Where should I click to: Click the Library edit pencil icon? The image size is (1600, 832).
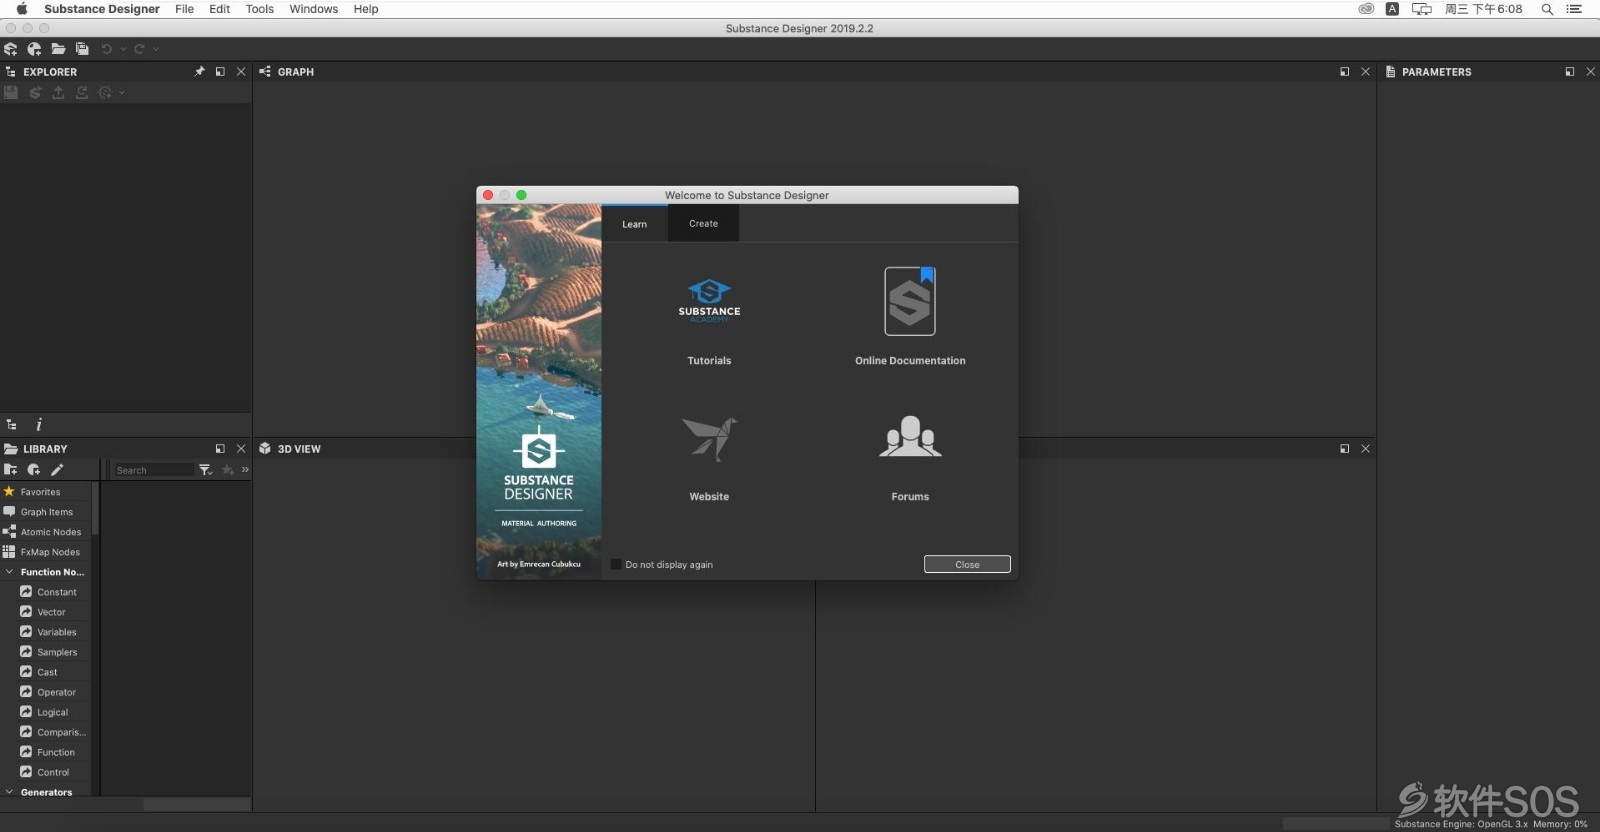(x=57, y=470)
